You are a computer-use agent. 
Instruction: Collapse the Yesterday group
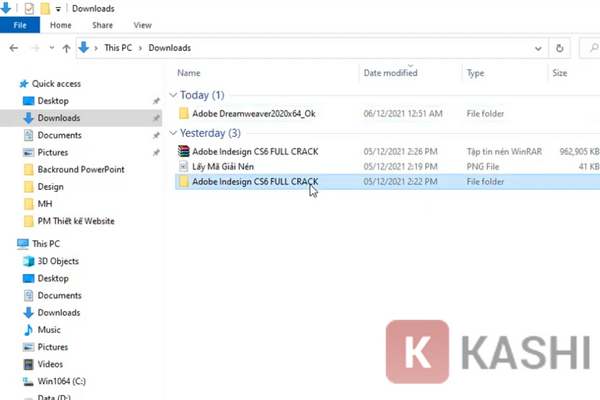pyautogui.click(x=173, y=133)
